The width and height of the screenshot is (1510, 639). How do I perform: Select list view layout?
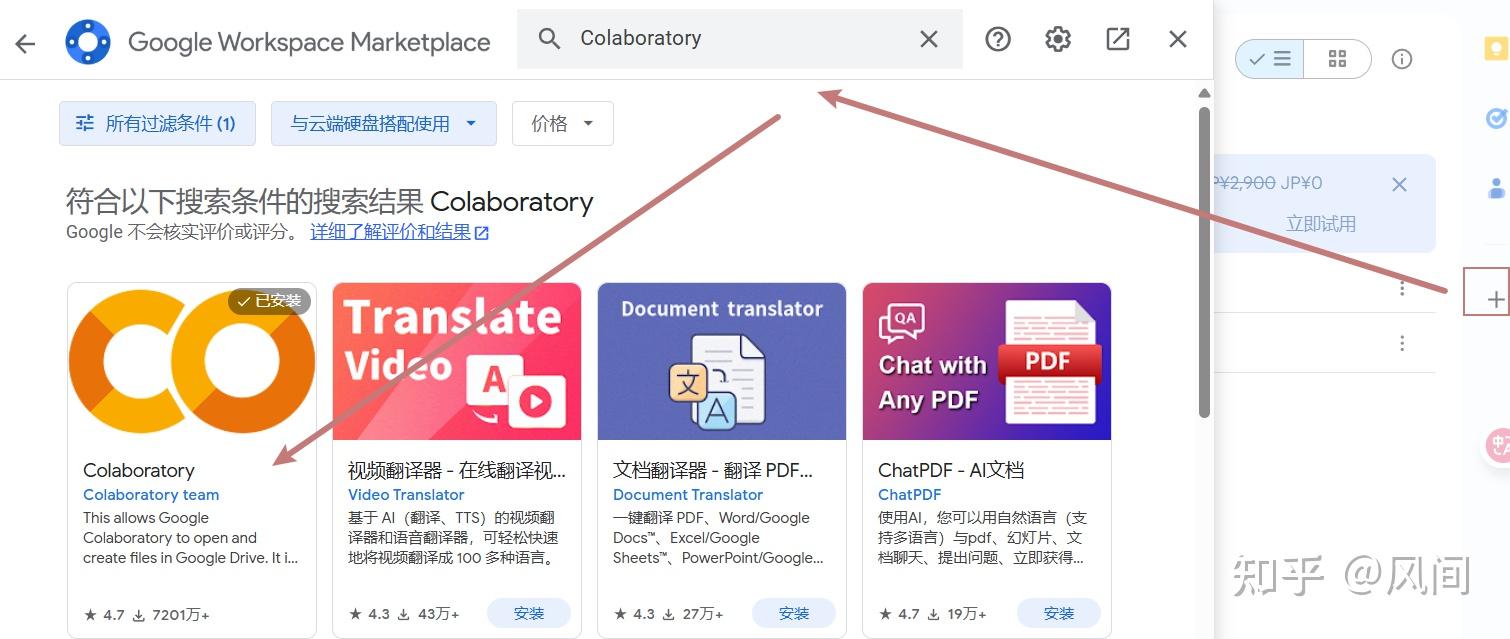point(1271,59)
